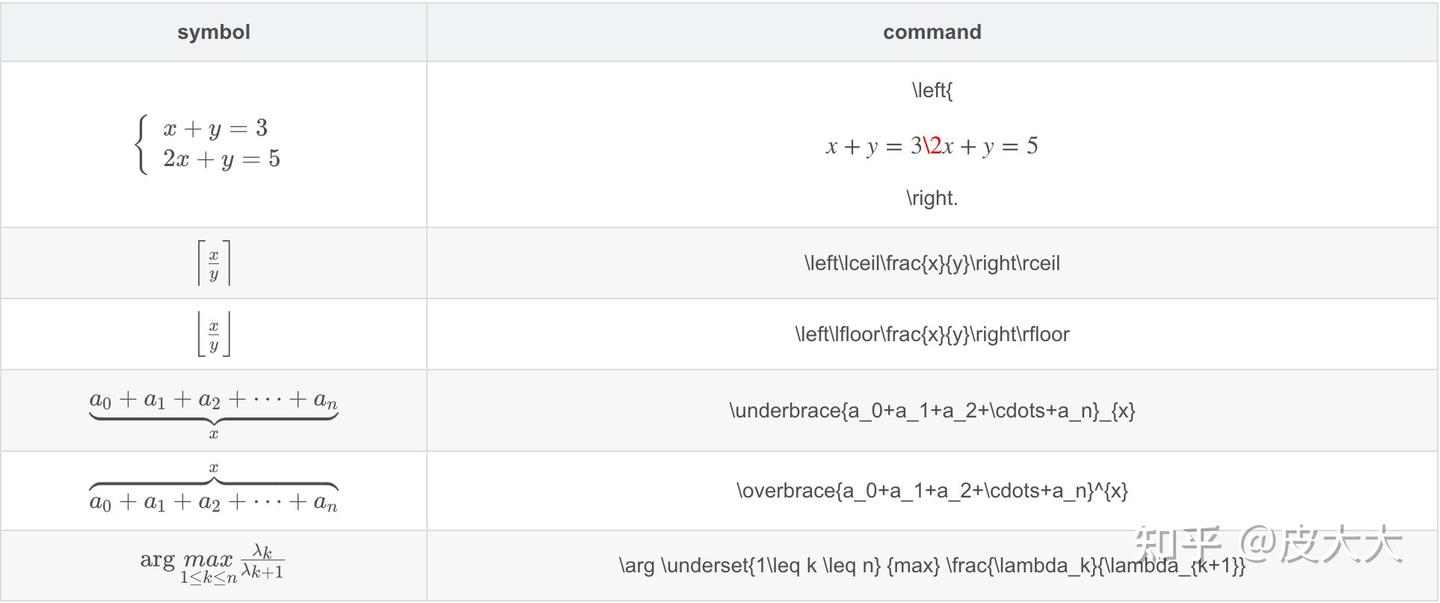Click the 知乎 watermark logo
This screenshot has height=603, width=1440.
pos(1178,545)
